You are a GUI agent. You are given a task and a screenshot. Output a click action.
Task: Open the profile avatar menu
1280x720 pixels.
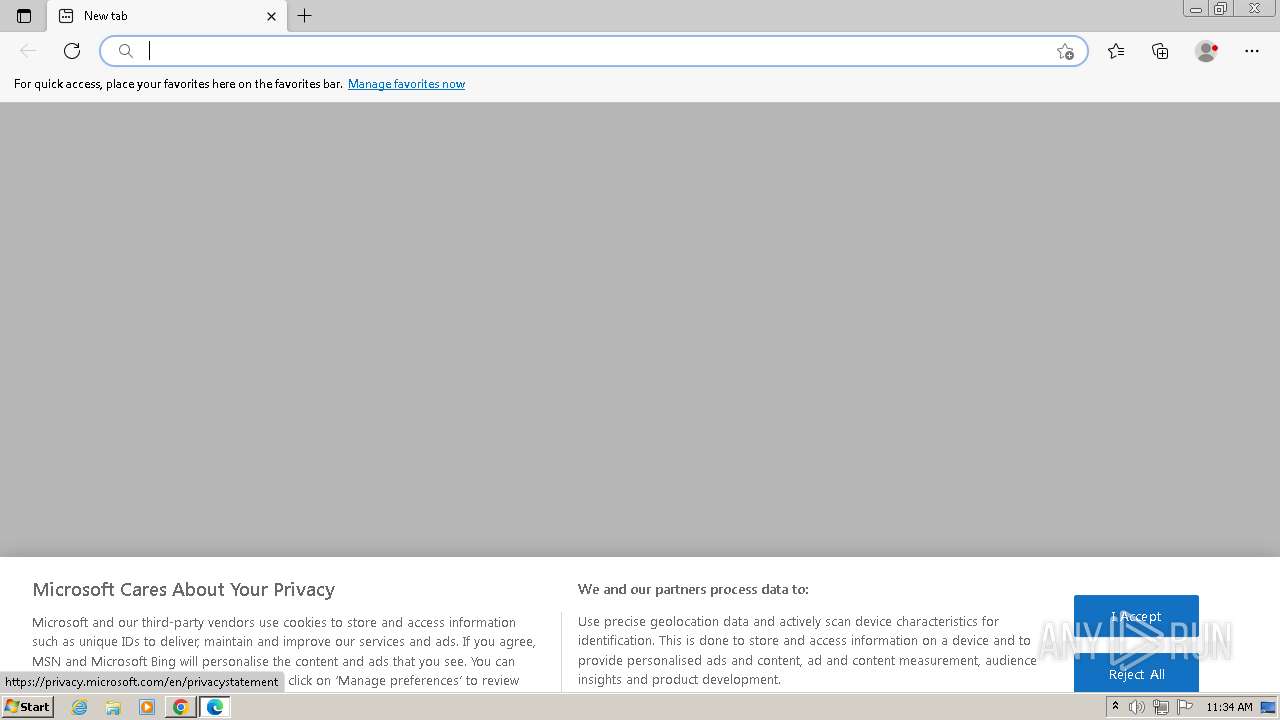pyautogui.click(x=1206, y=51)
